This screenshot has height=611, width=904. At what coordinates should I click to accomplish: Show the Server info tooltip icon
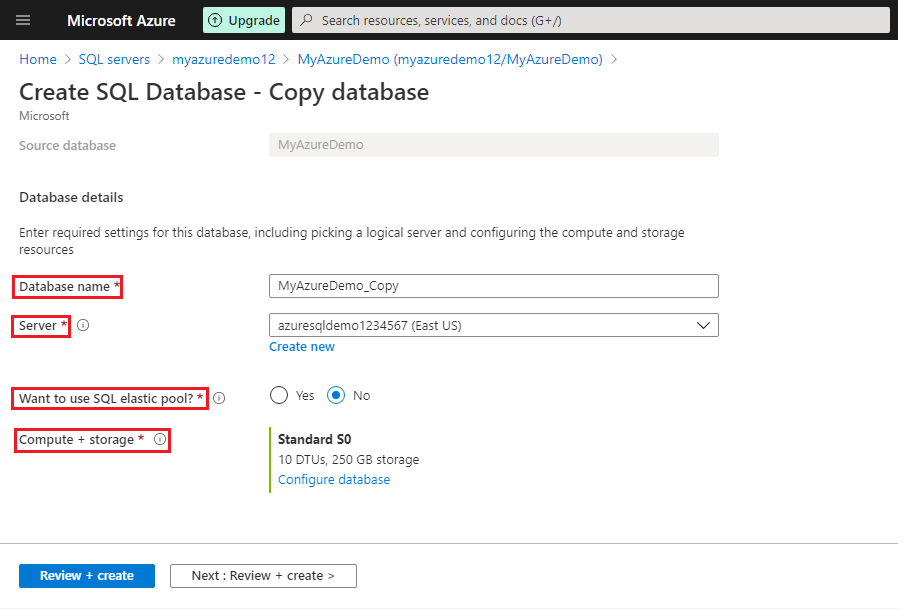(x=83, y=326)
